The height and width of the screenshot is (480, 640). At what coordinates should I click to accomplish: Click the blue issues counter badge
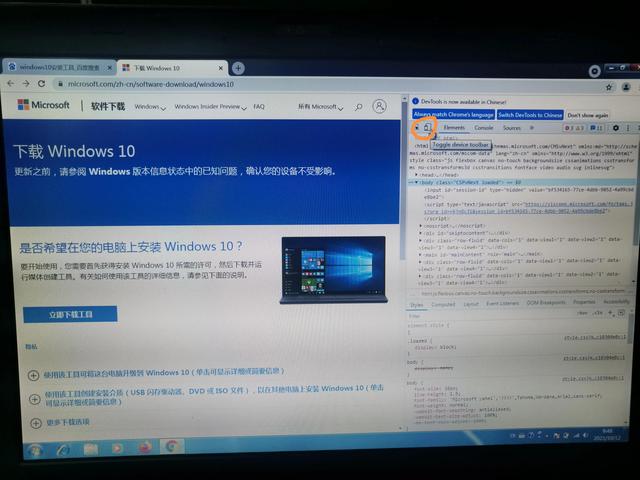pos(596,128)
